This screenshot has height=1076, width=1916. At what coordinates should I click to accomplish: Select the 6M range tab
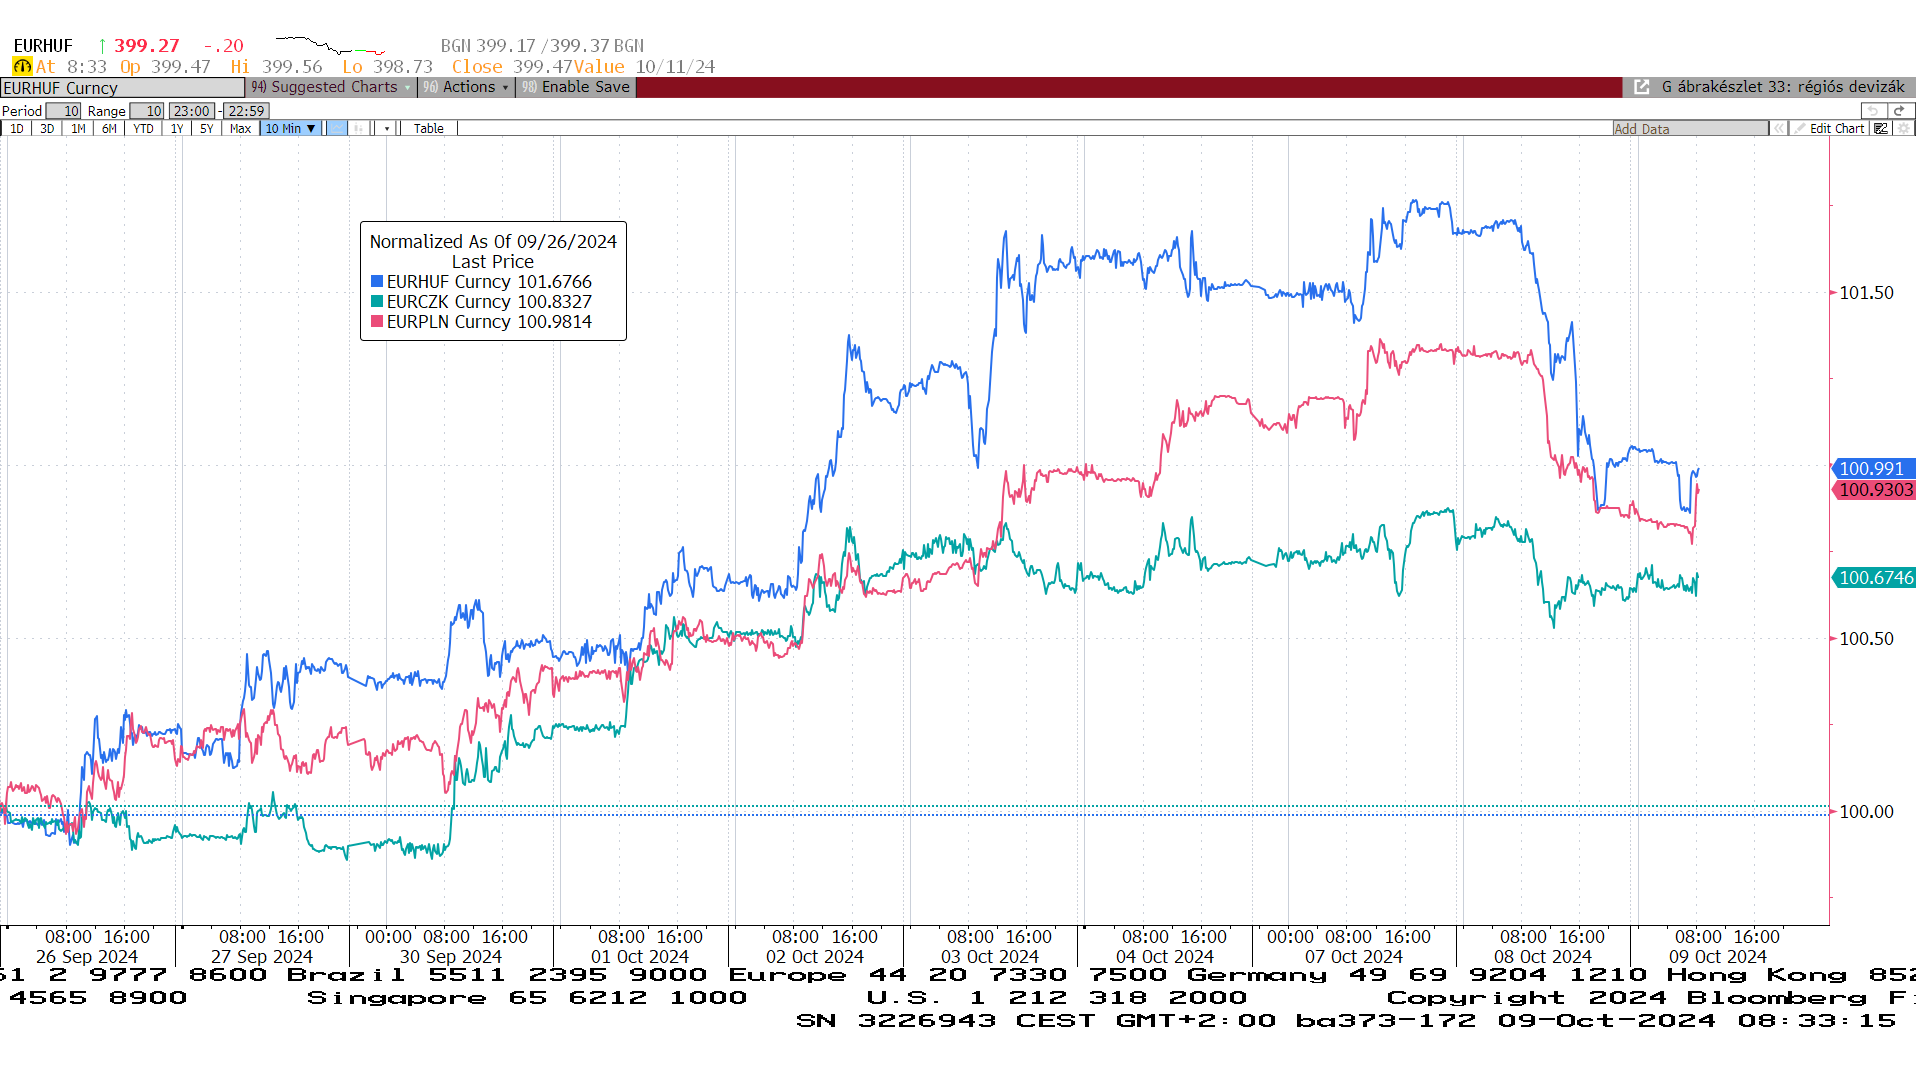(x=109, y=128)
